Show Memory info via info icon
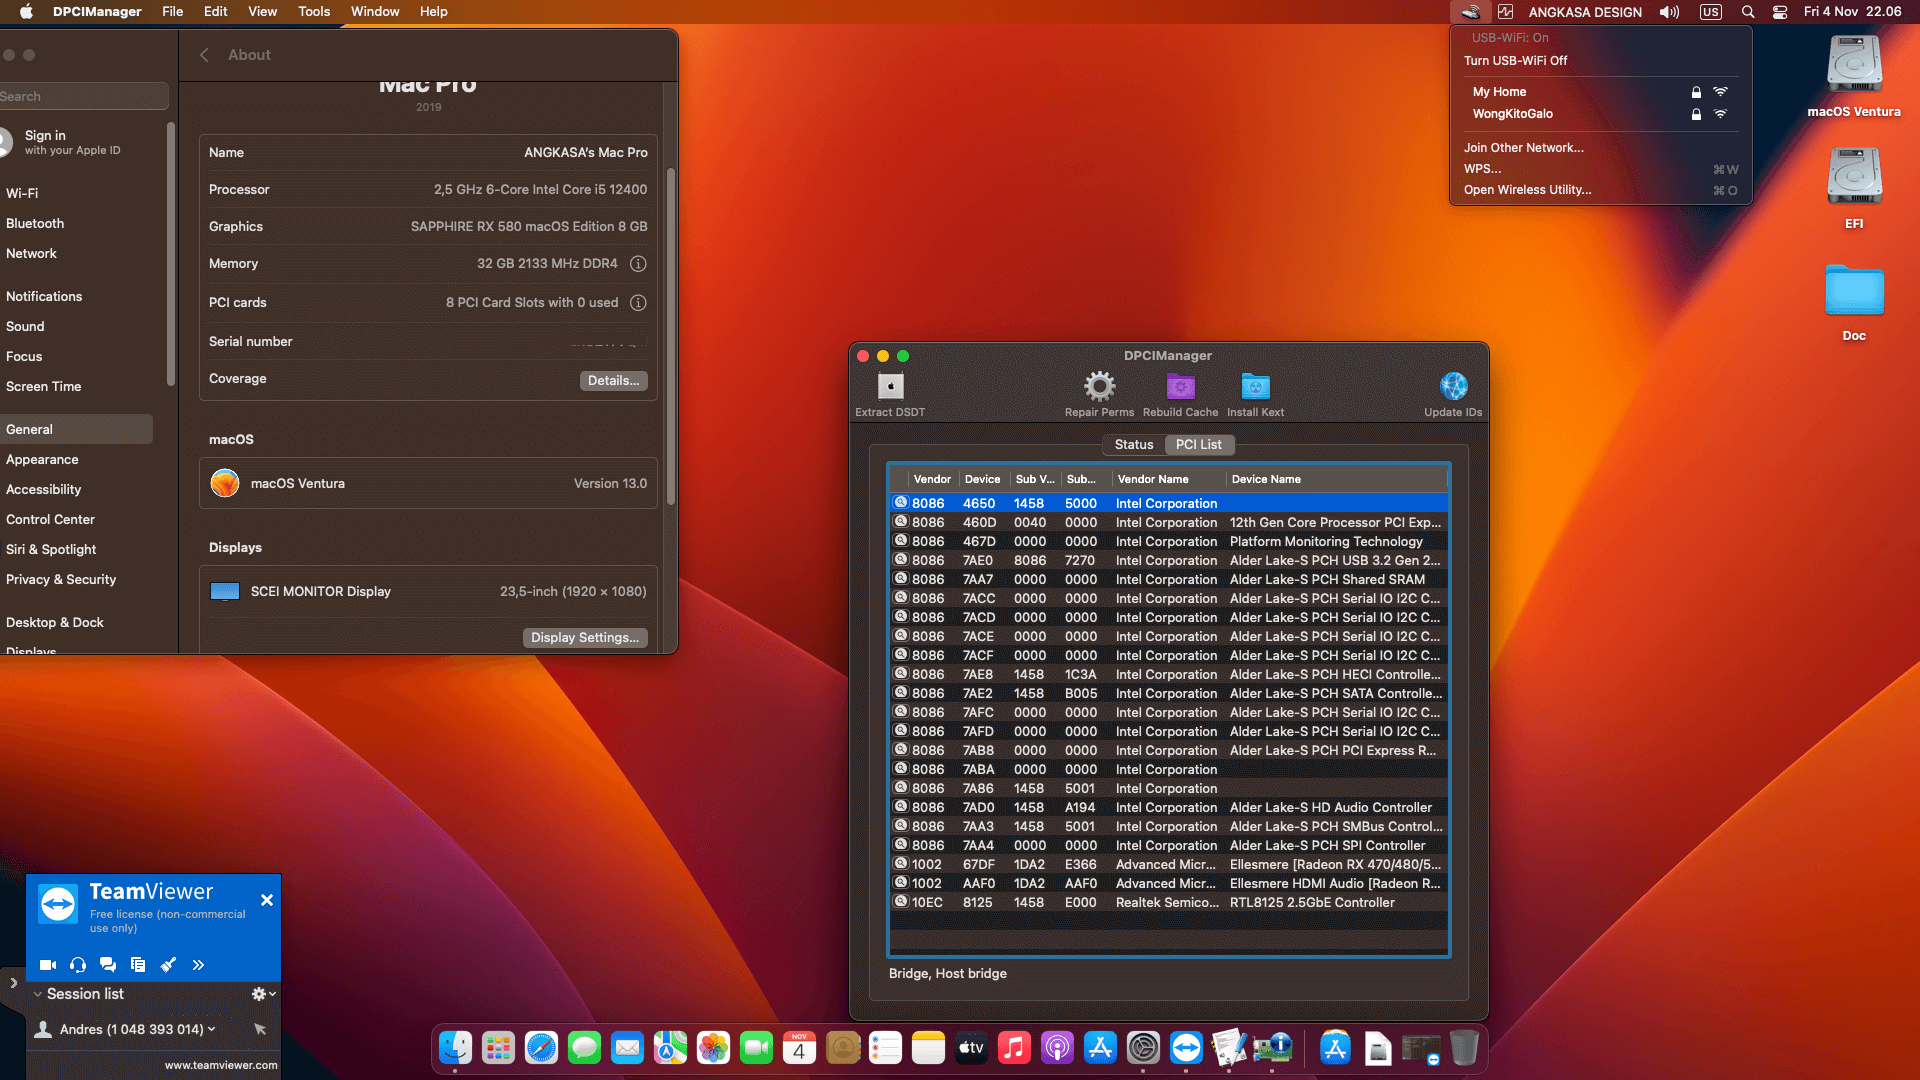 click(x=638, y=264)
